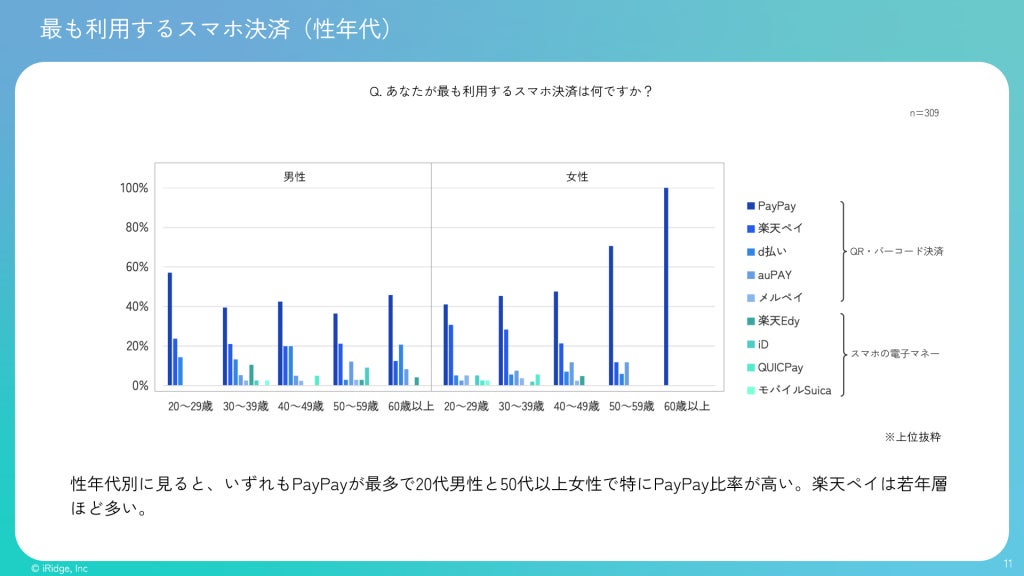Select the QR・バーコード決済 bracket label
1024x576 pixels.
tap(897, 251)
